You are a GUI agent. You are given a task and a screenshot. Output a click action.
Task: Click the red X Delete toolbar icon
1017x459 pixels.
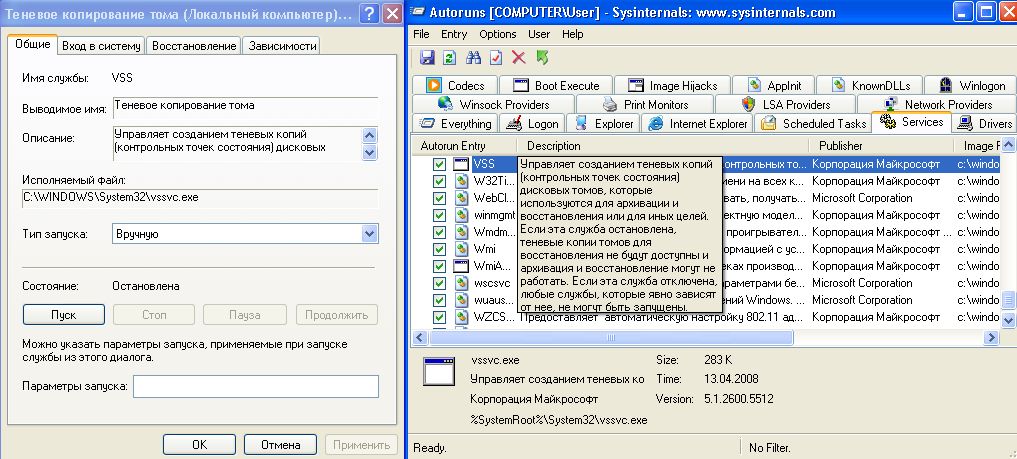[519, 58]
